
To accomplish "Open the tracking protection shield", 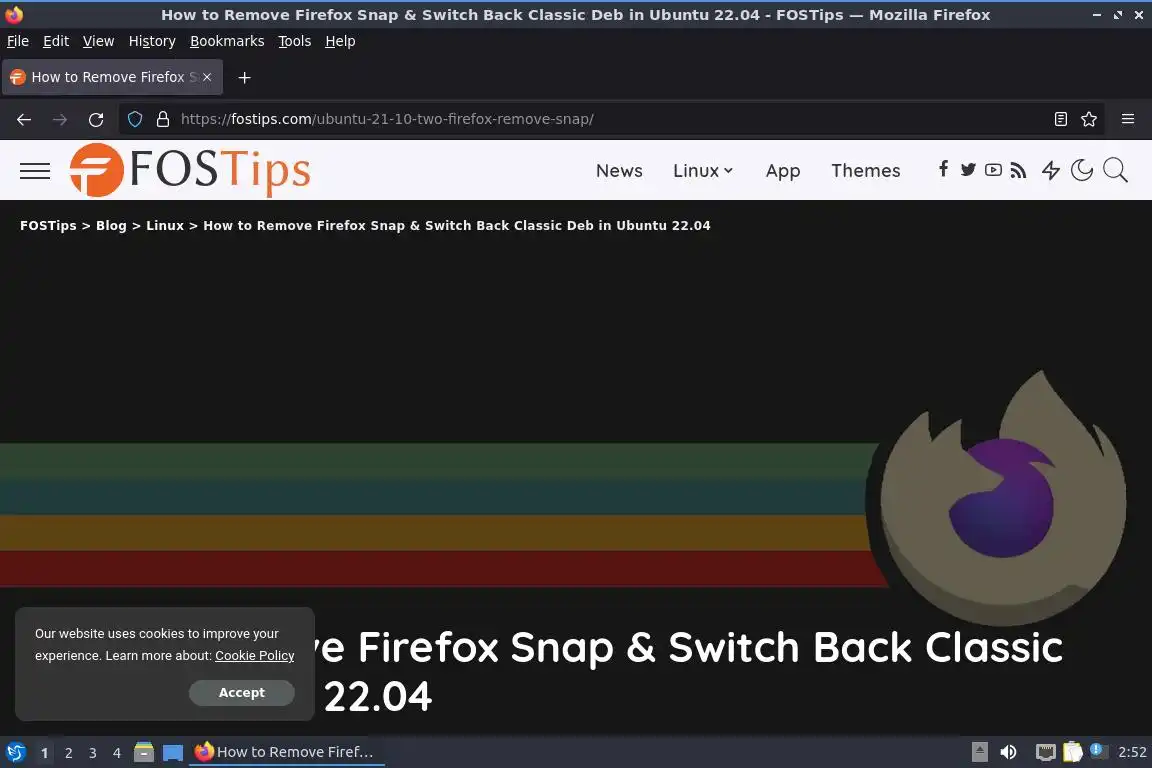I will pos(135,119).
